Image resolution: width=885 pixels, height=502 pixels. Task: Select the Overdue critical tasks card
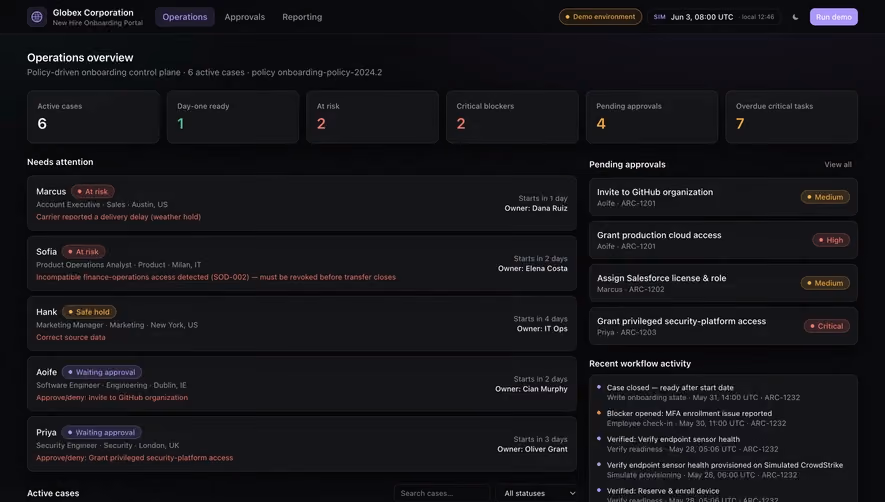(x=791, y=117)
